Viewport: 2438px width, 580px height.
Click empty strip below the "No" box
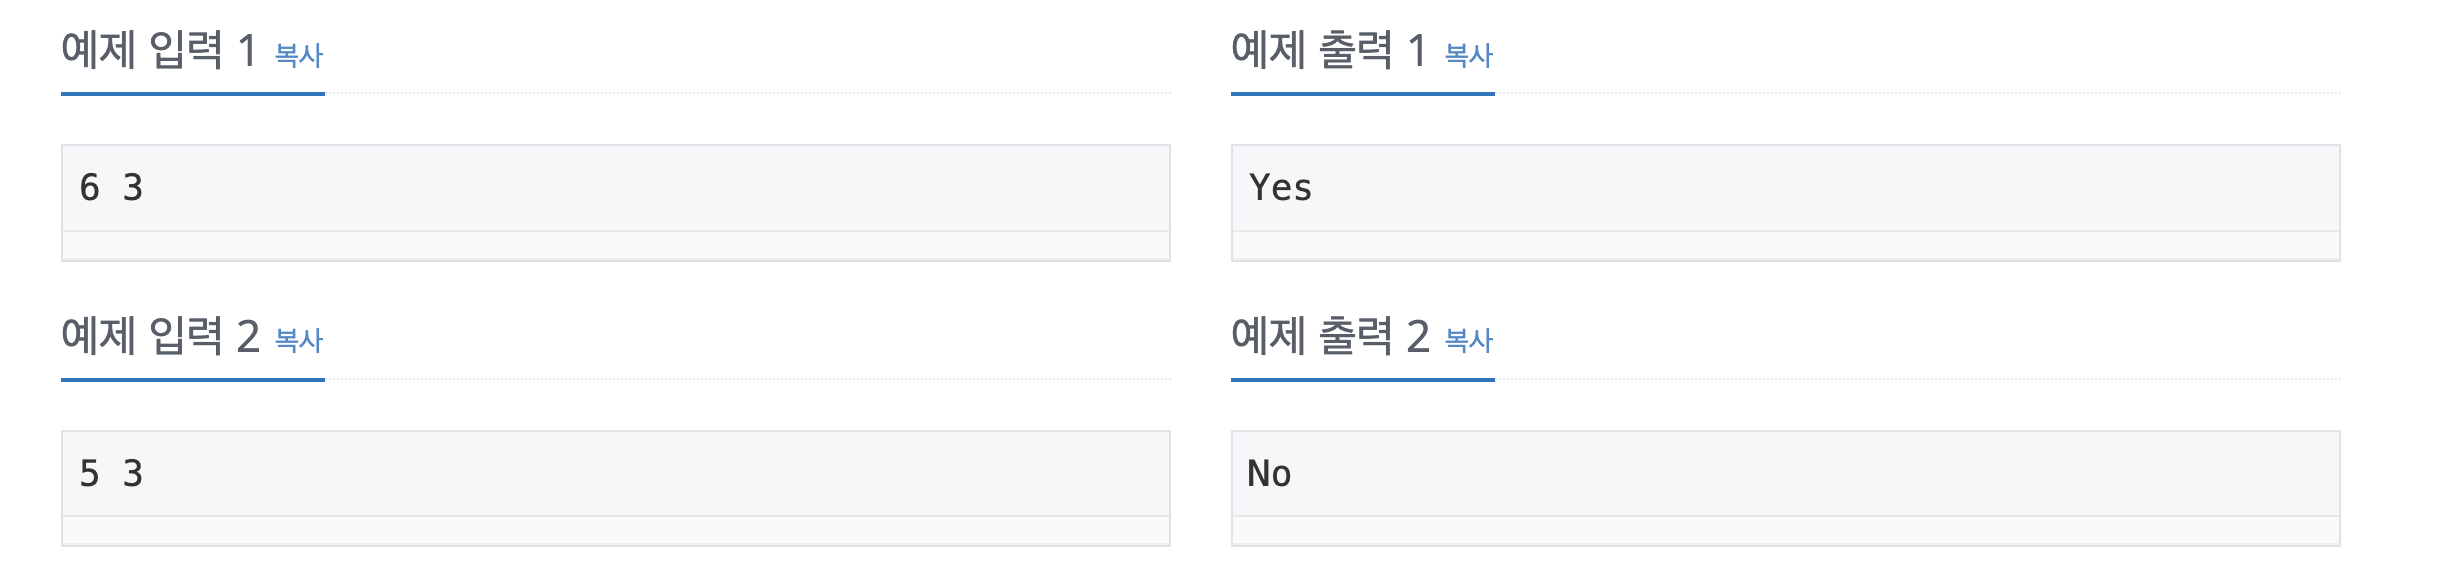(x=1785, y=531)
